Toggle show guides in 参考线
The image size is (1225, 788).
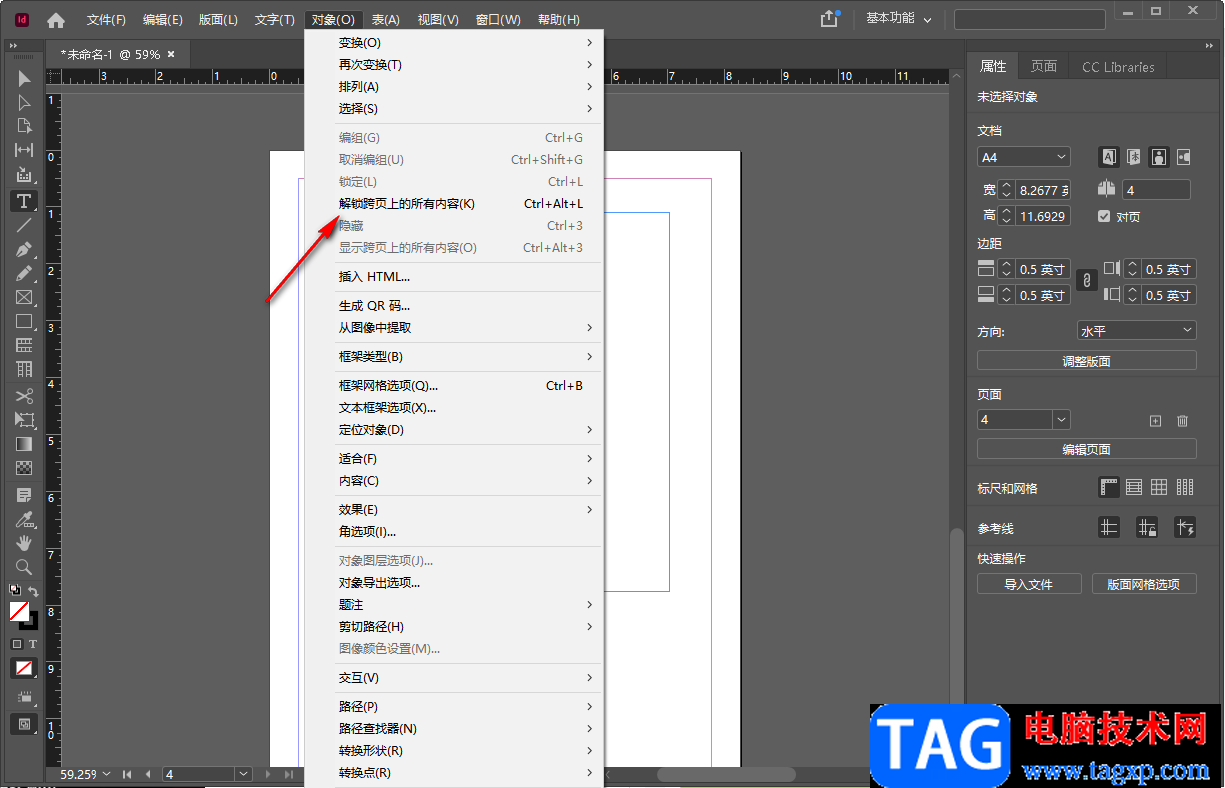point(1108,527)
